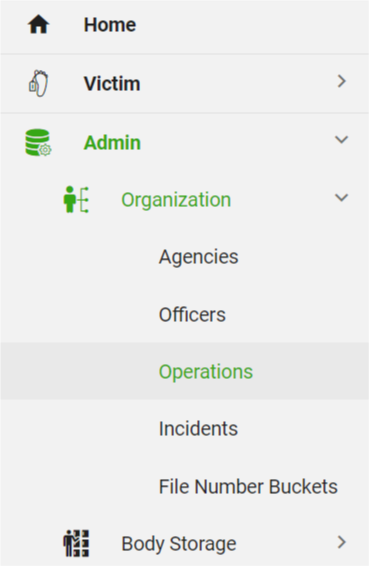
Task: Open the Agencies page
Action: 199,257
